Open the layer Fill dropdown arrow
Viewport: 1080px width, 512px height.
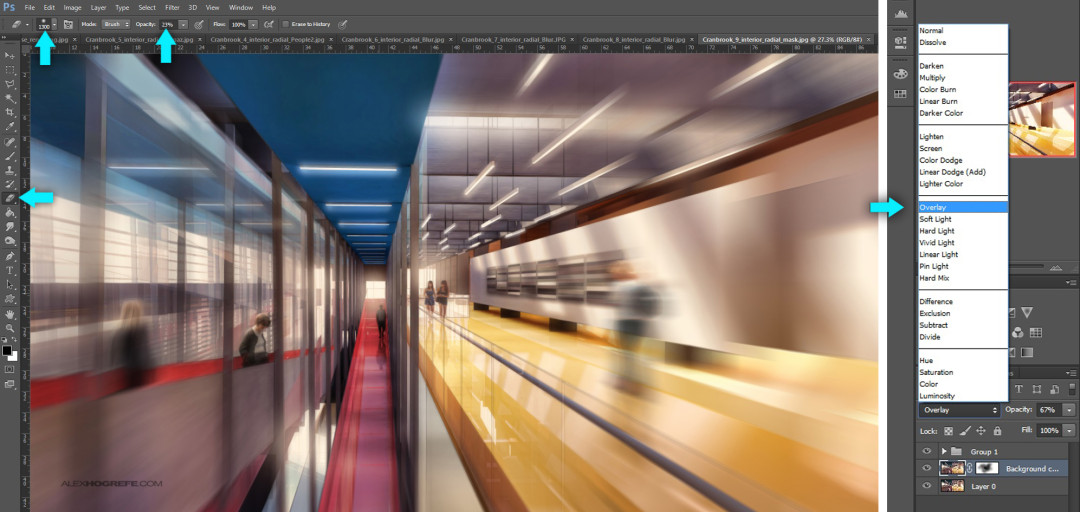[1069, 431]
